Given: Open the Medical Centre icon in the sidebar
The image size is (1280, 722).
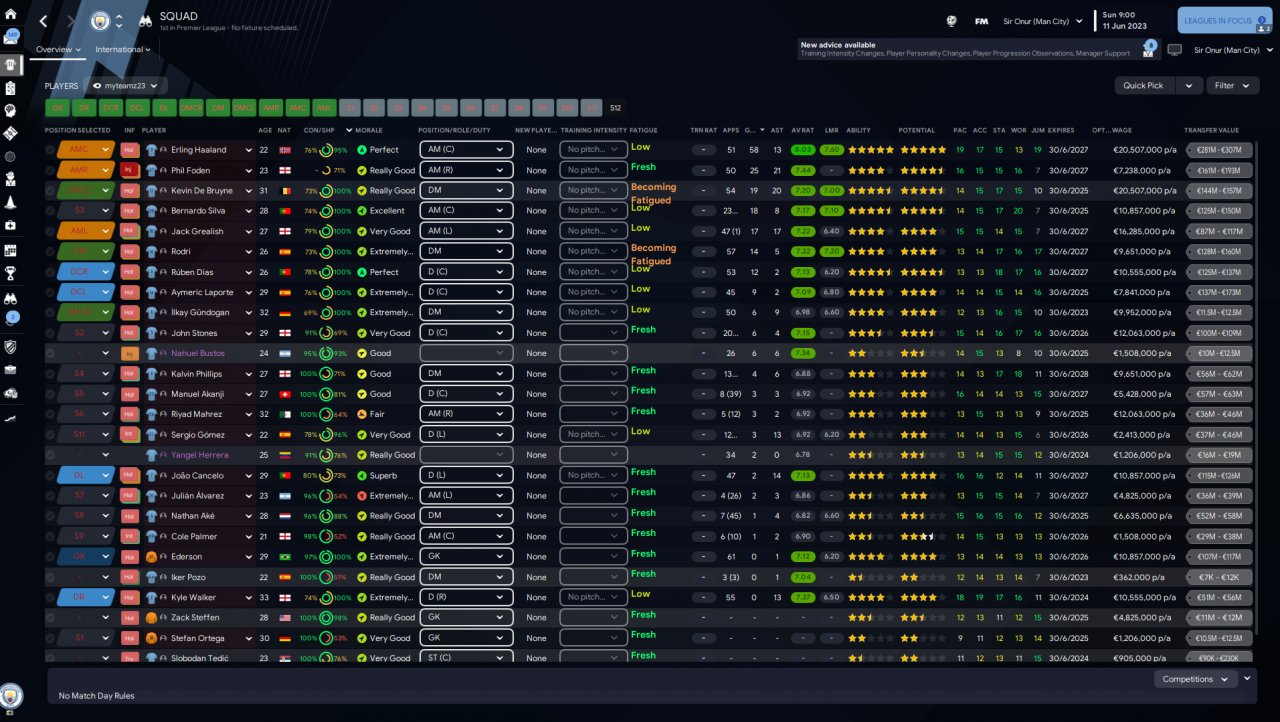Looking at the screenshot, I should pos(11,226).
